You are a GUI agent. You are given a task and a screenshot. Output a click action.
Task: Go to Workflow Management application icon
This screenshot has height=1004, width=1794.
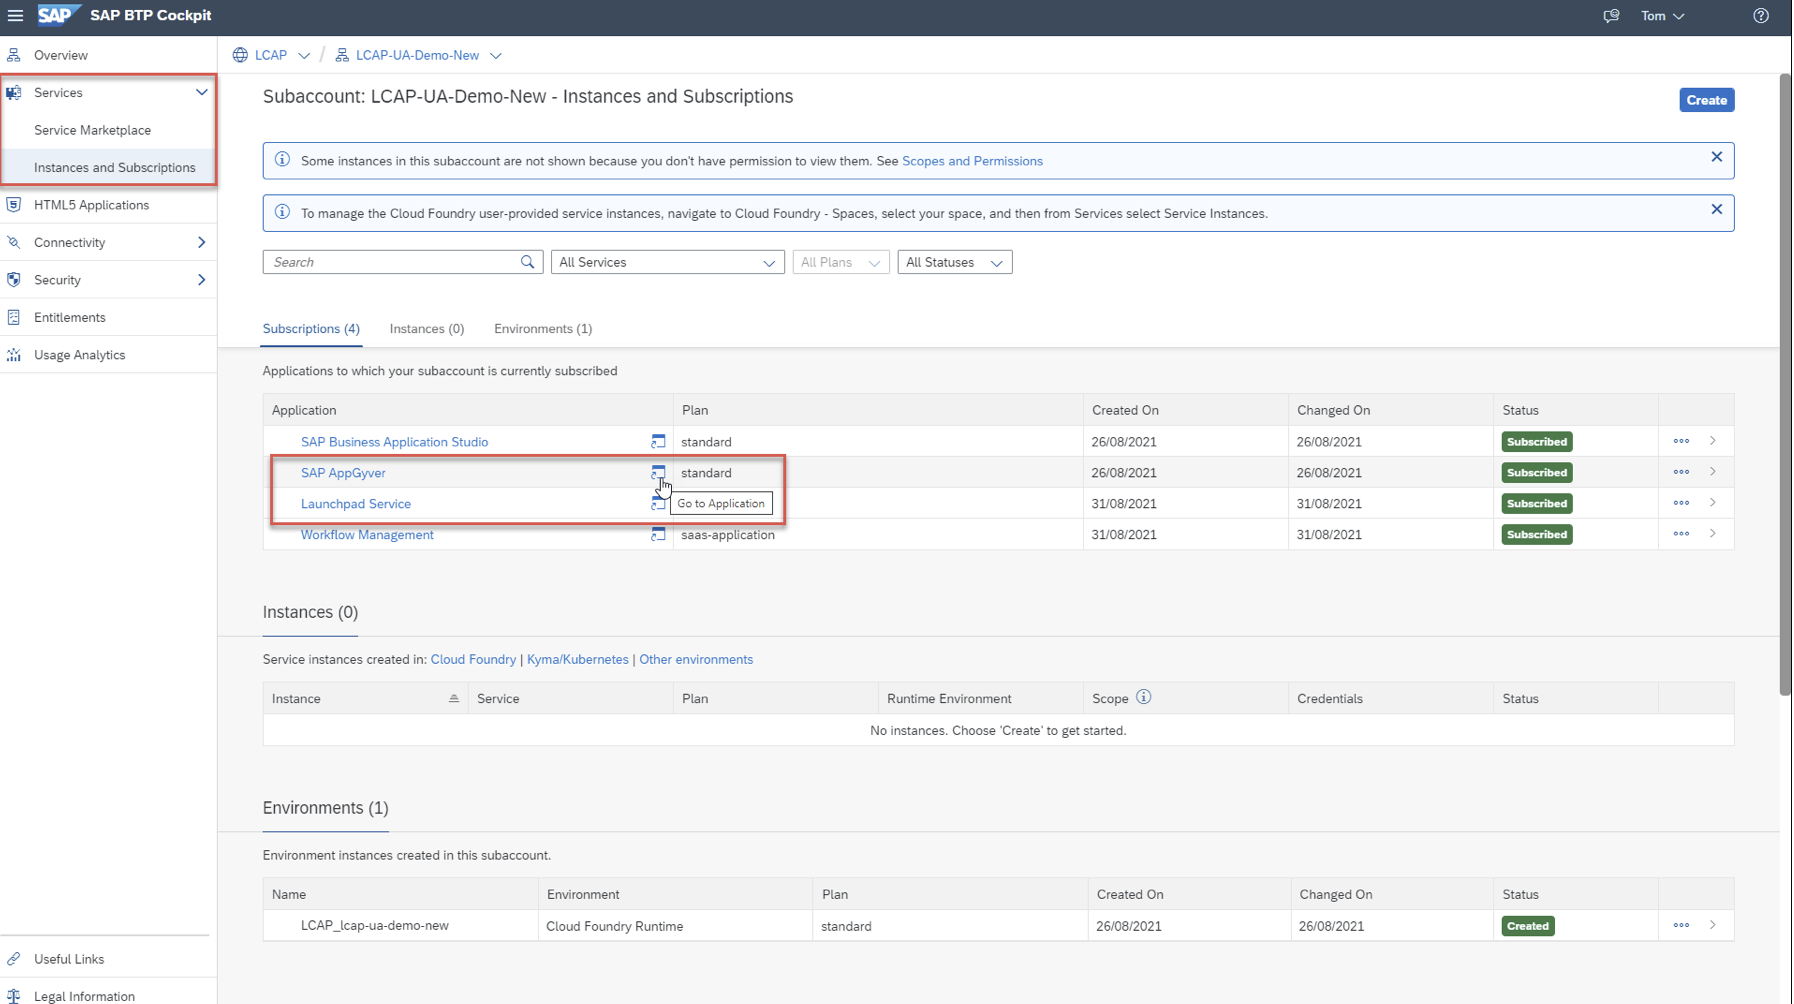tap(658, 534)
